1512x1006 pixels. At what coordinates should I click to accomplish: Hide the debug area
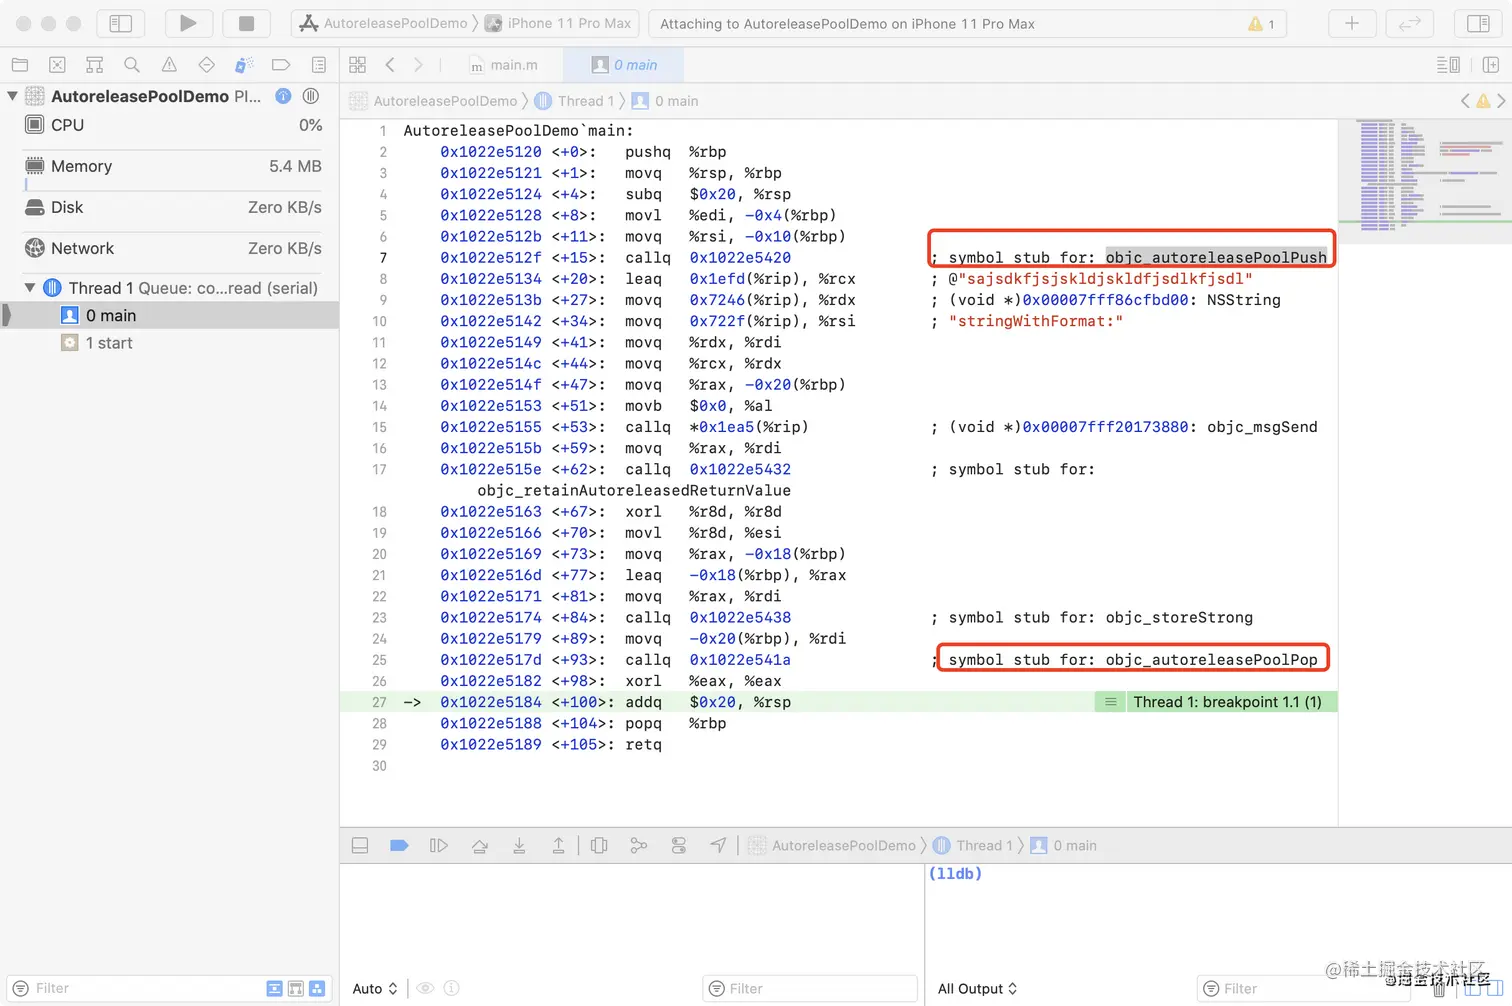[360, 846]
